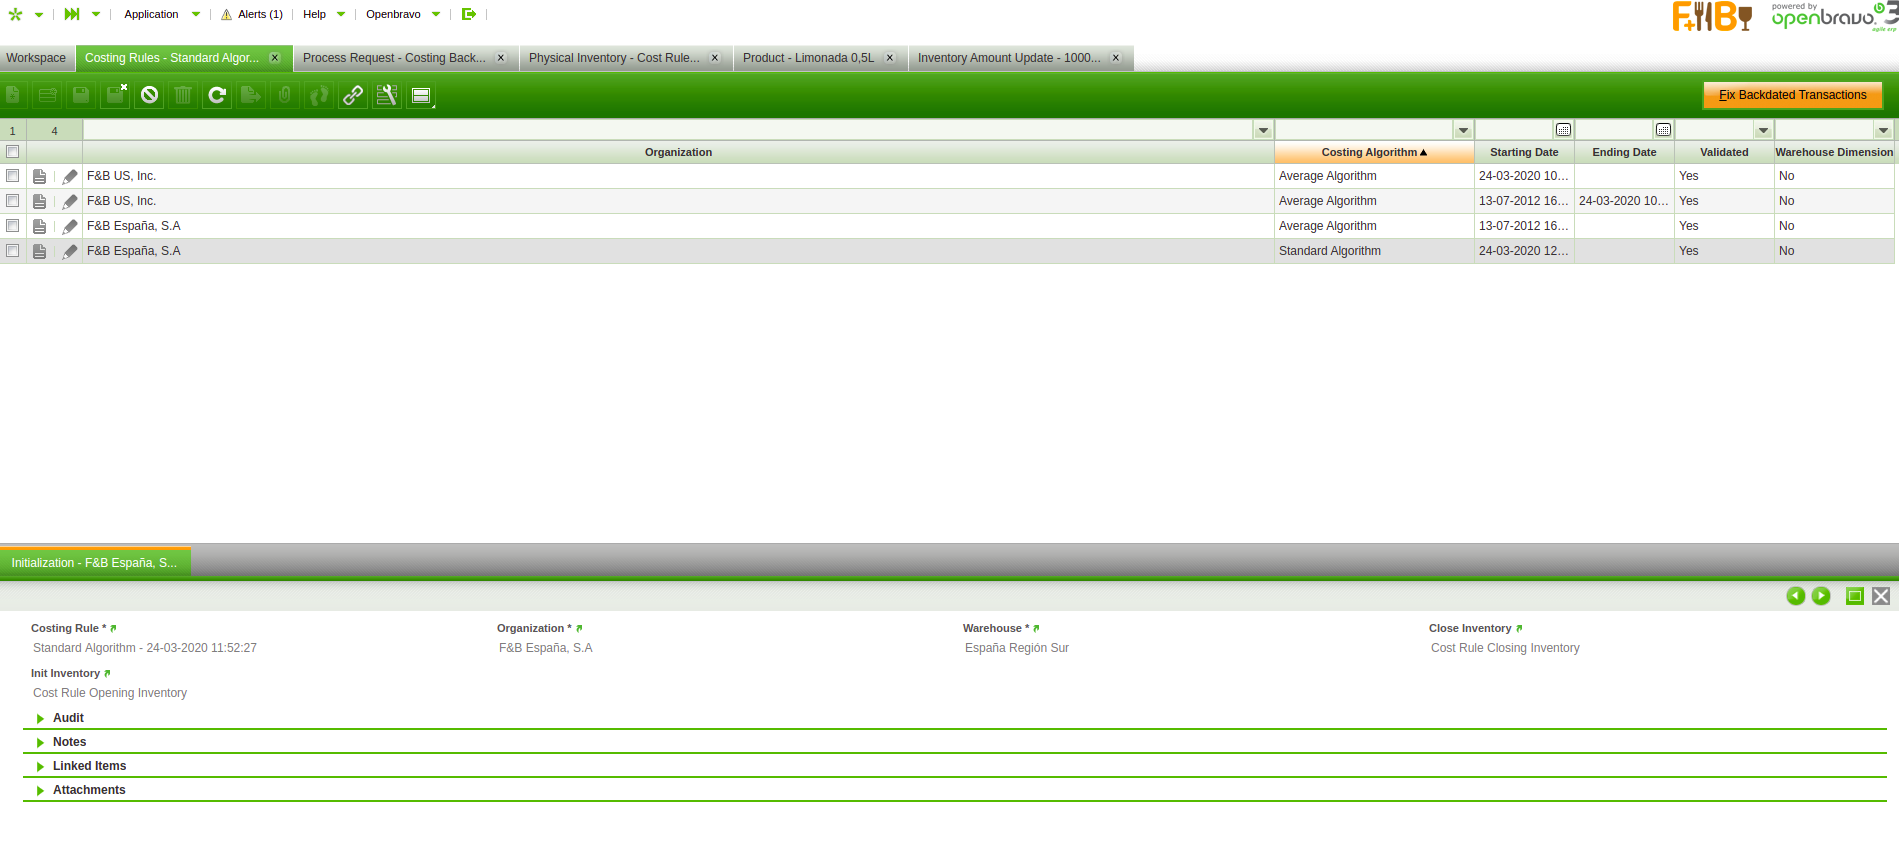Go to previous record with left arrow
Viewport: 1899px width, 865px height.
click(x=1796, y=596)
